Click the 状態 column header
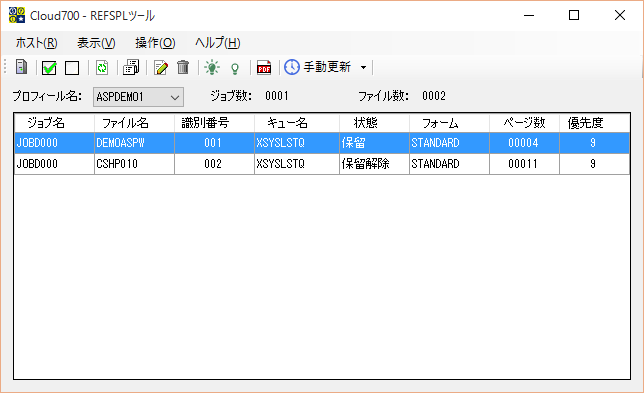 374,123
